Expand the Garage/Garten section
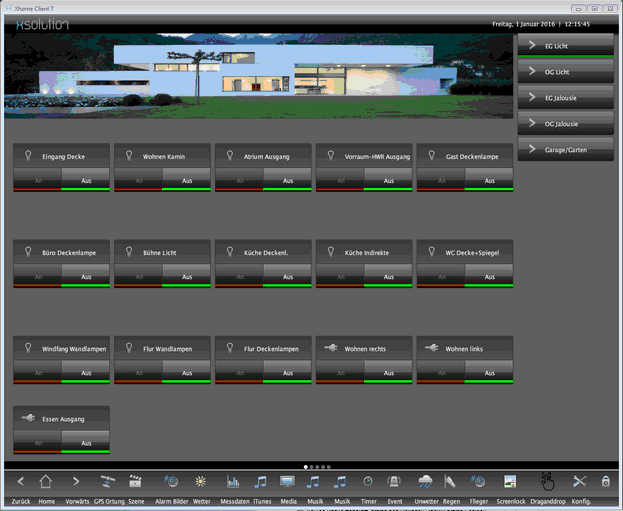623x511 pixels. click(x=565, y=149)
